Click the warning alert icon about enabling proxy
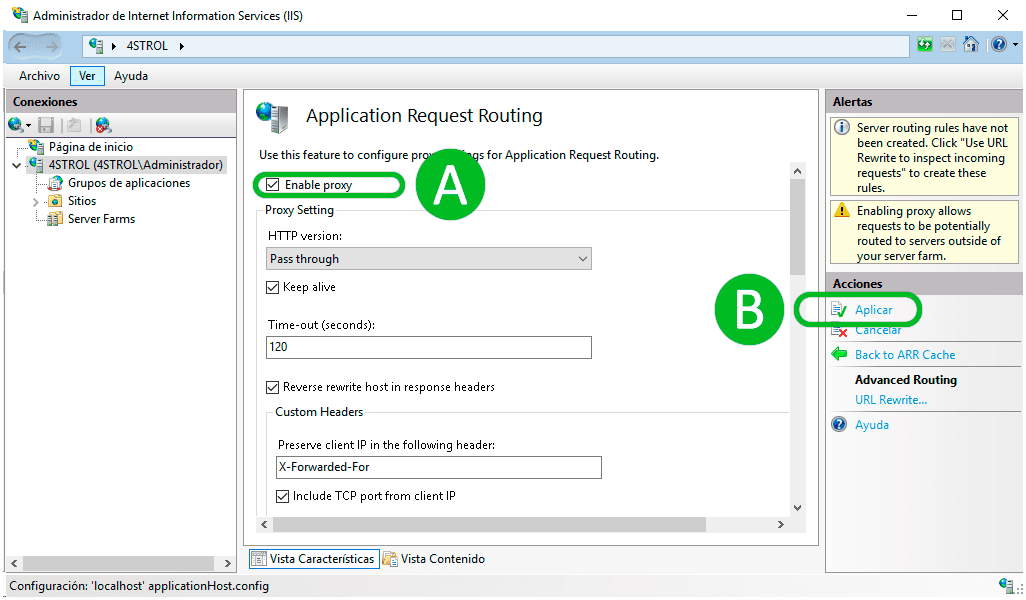The width and height of the screenshot is (1026, 600). pos(842,210)
